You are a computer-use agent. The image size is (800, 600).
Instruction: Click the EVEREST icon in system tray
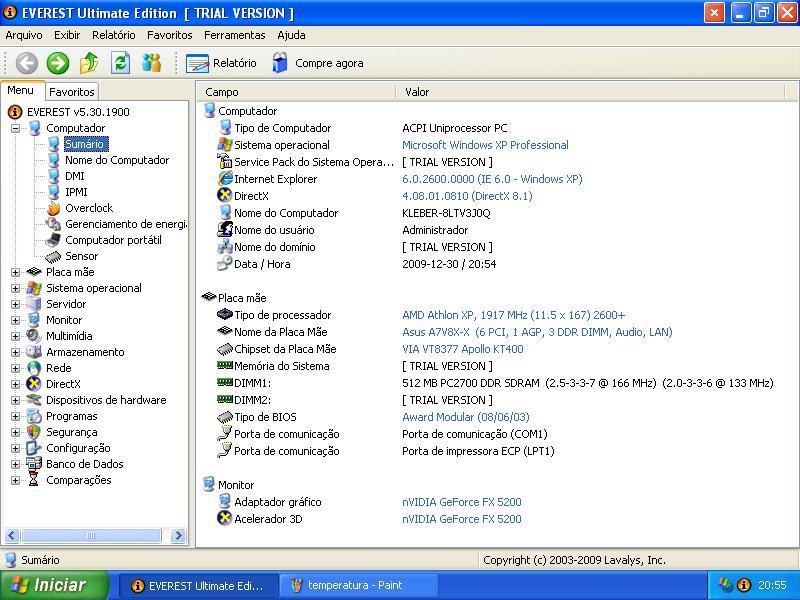(743, 585)
